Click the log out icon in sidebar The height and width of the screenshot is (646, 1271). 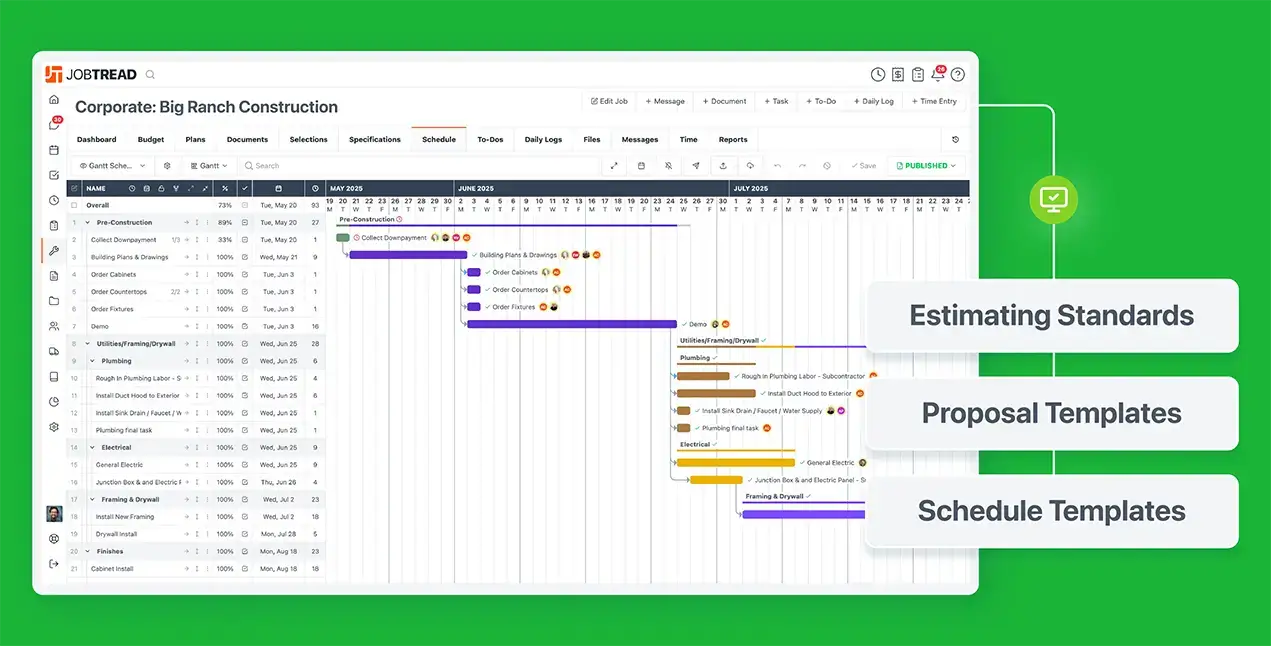click(x=54, y=564)
